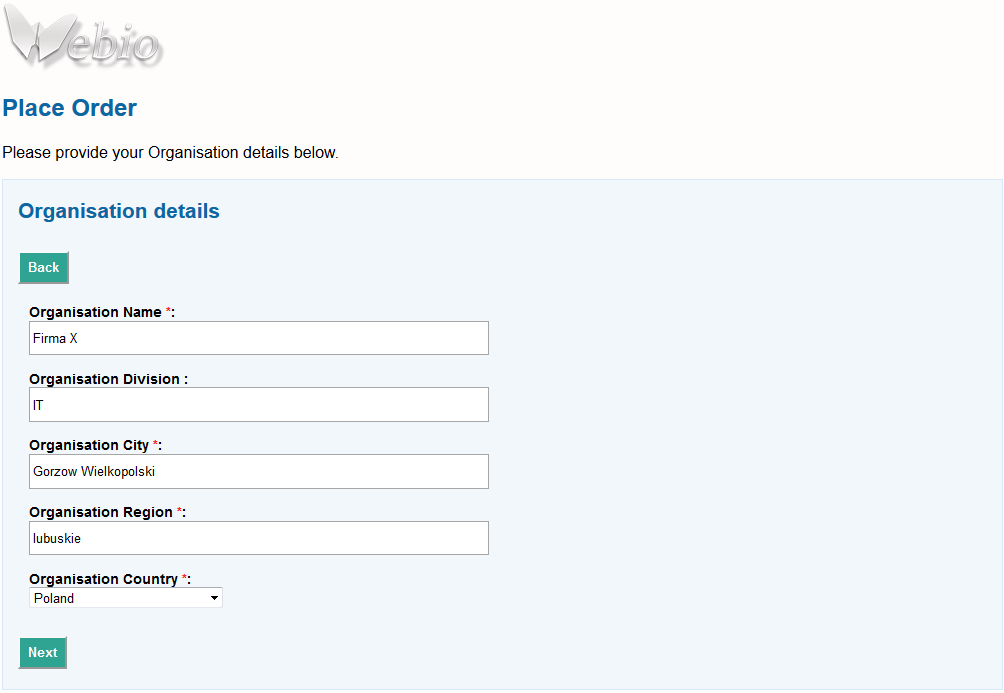Select the Organisation Region field with lubuskie
This screenshot has height=693, width=1004.
259,538
